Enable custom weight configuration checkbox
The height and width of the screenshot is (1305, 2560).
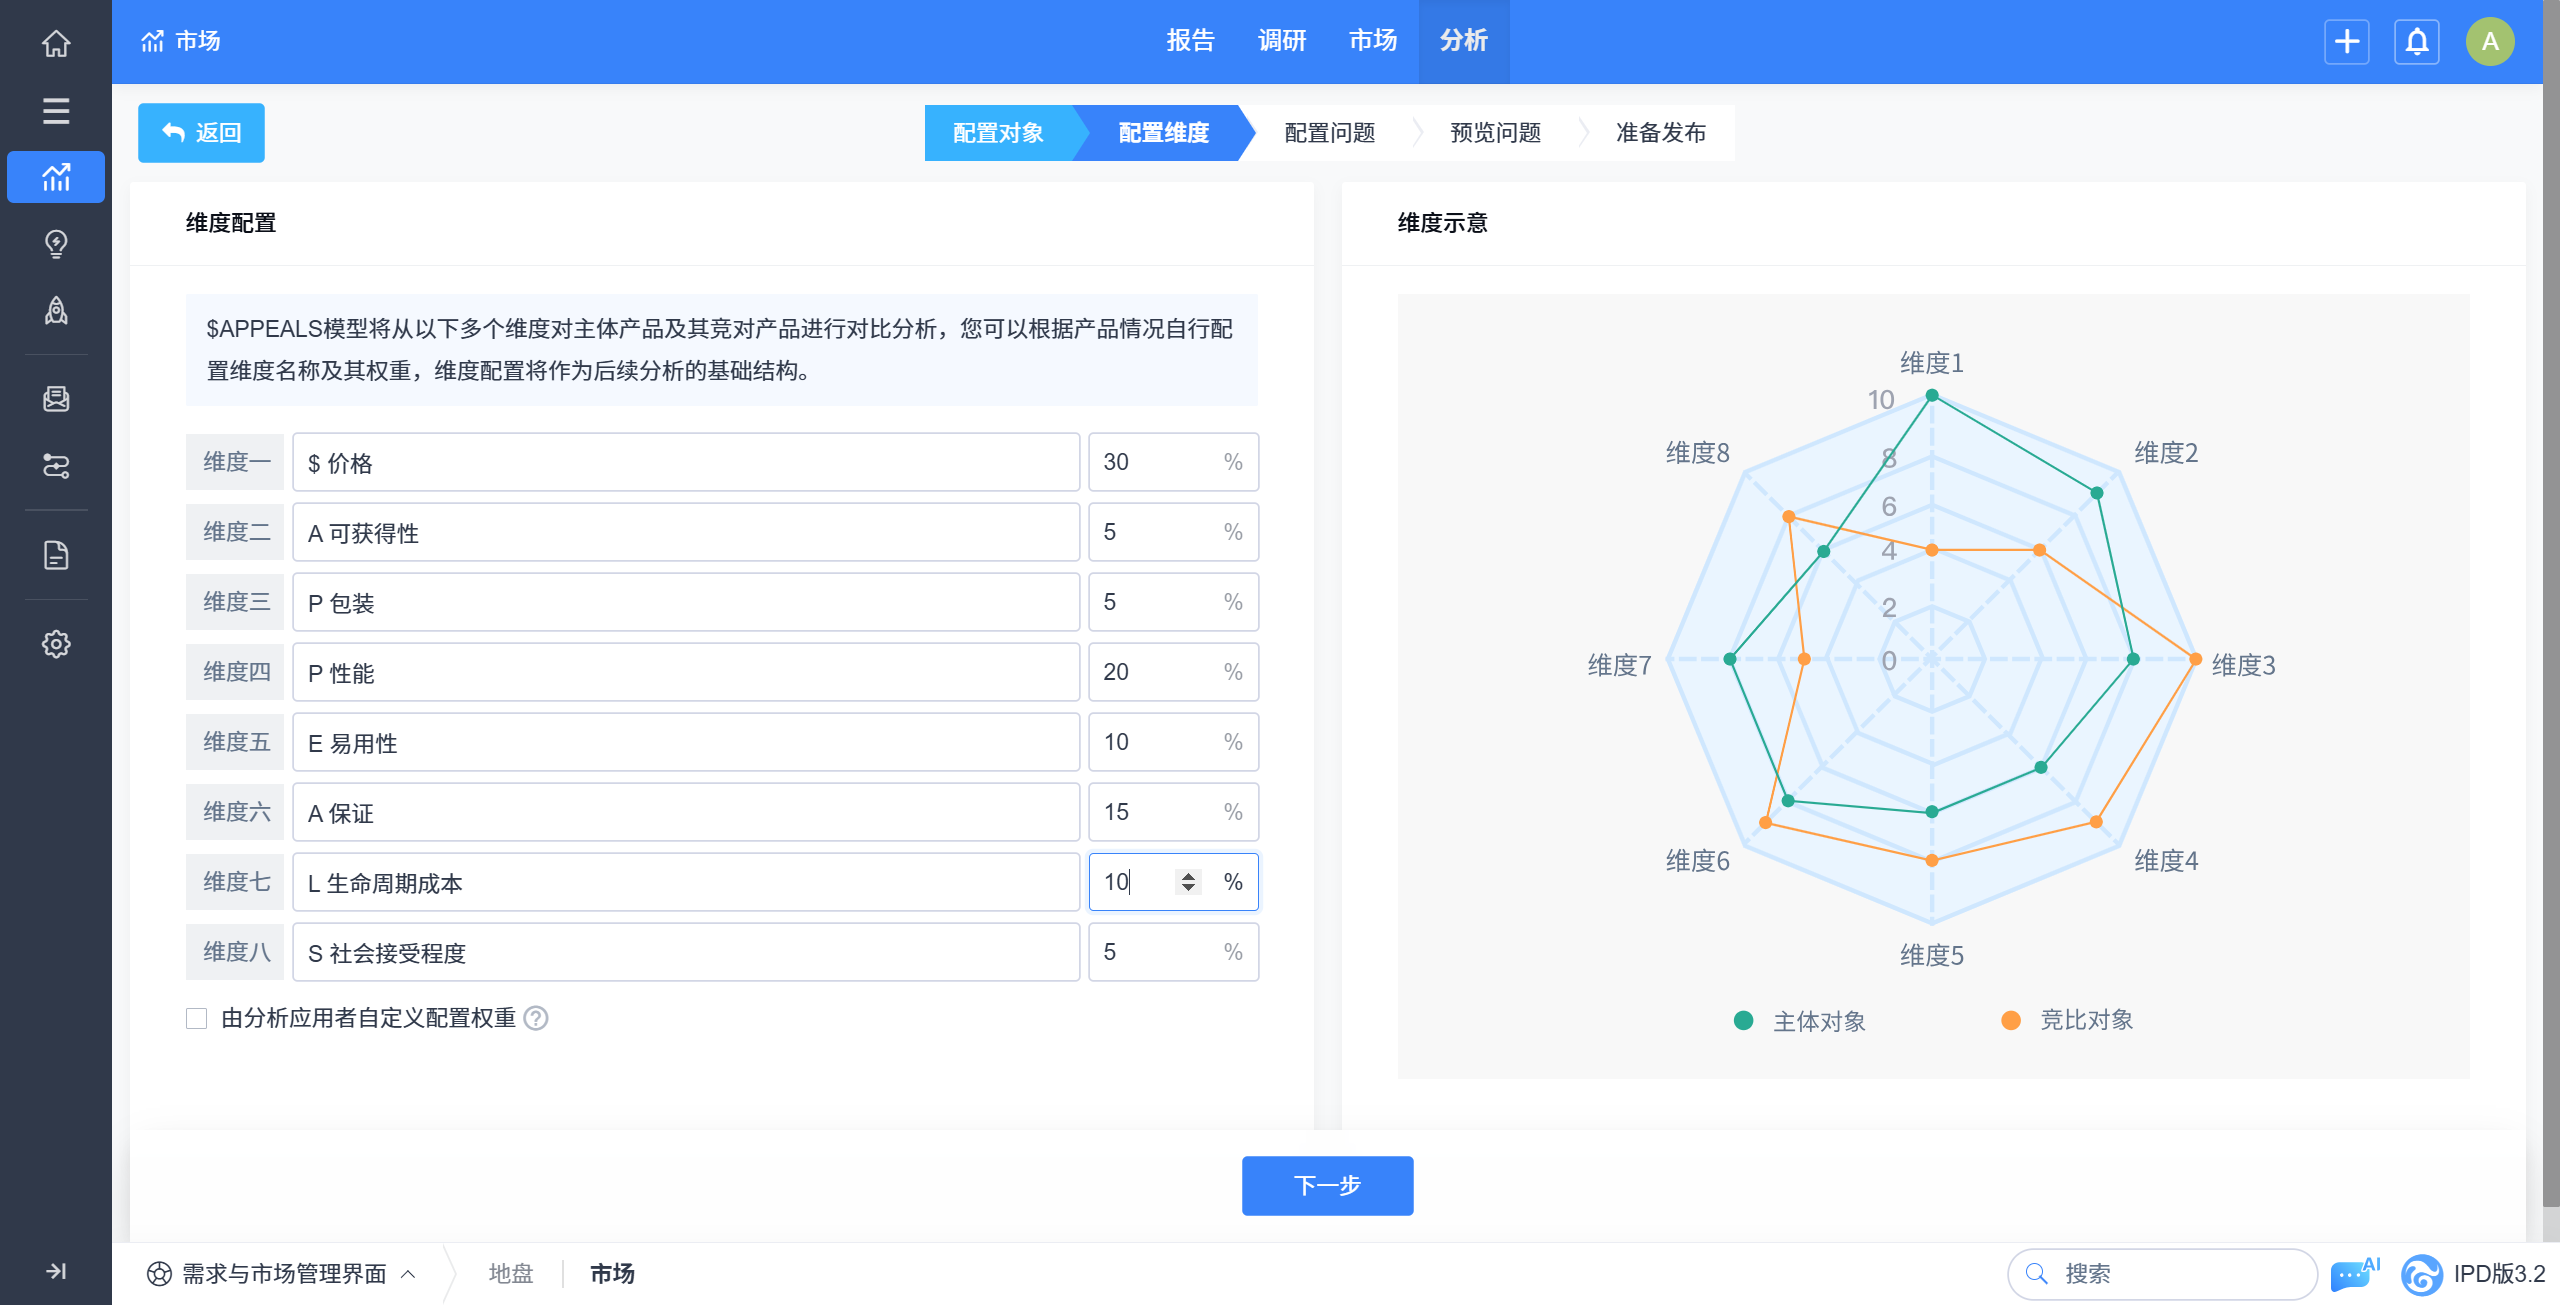196,1018
